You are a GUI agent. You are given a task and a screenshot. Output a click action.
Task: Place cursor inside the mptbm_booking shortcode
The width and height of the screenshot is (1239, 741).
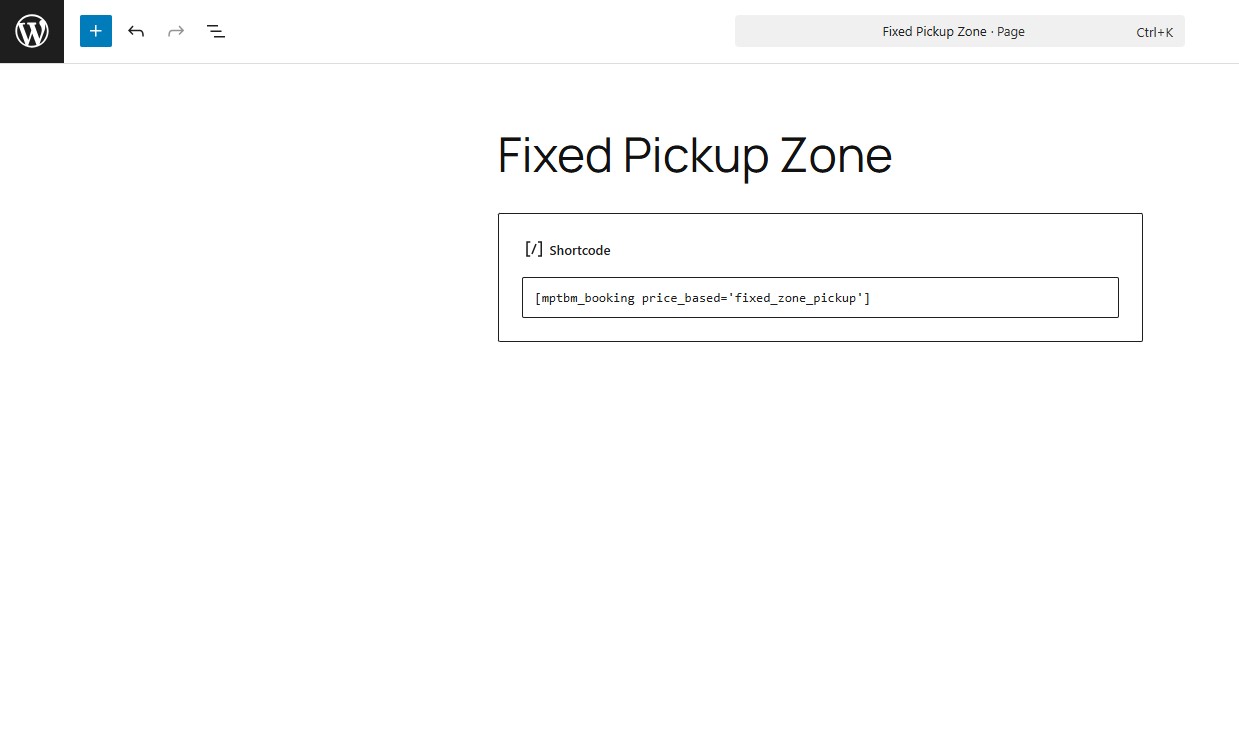[x=702, y=297]
